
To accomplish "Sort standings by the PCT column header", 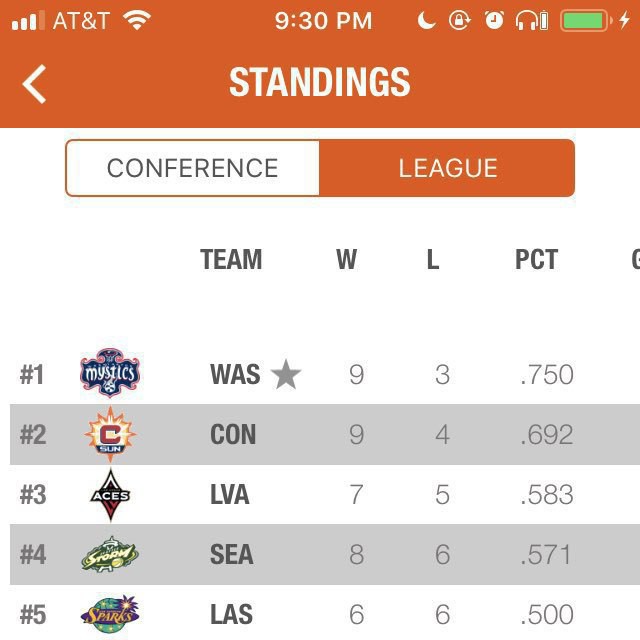I will [x=536, y=260].
